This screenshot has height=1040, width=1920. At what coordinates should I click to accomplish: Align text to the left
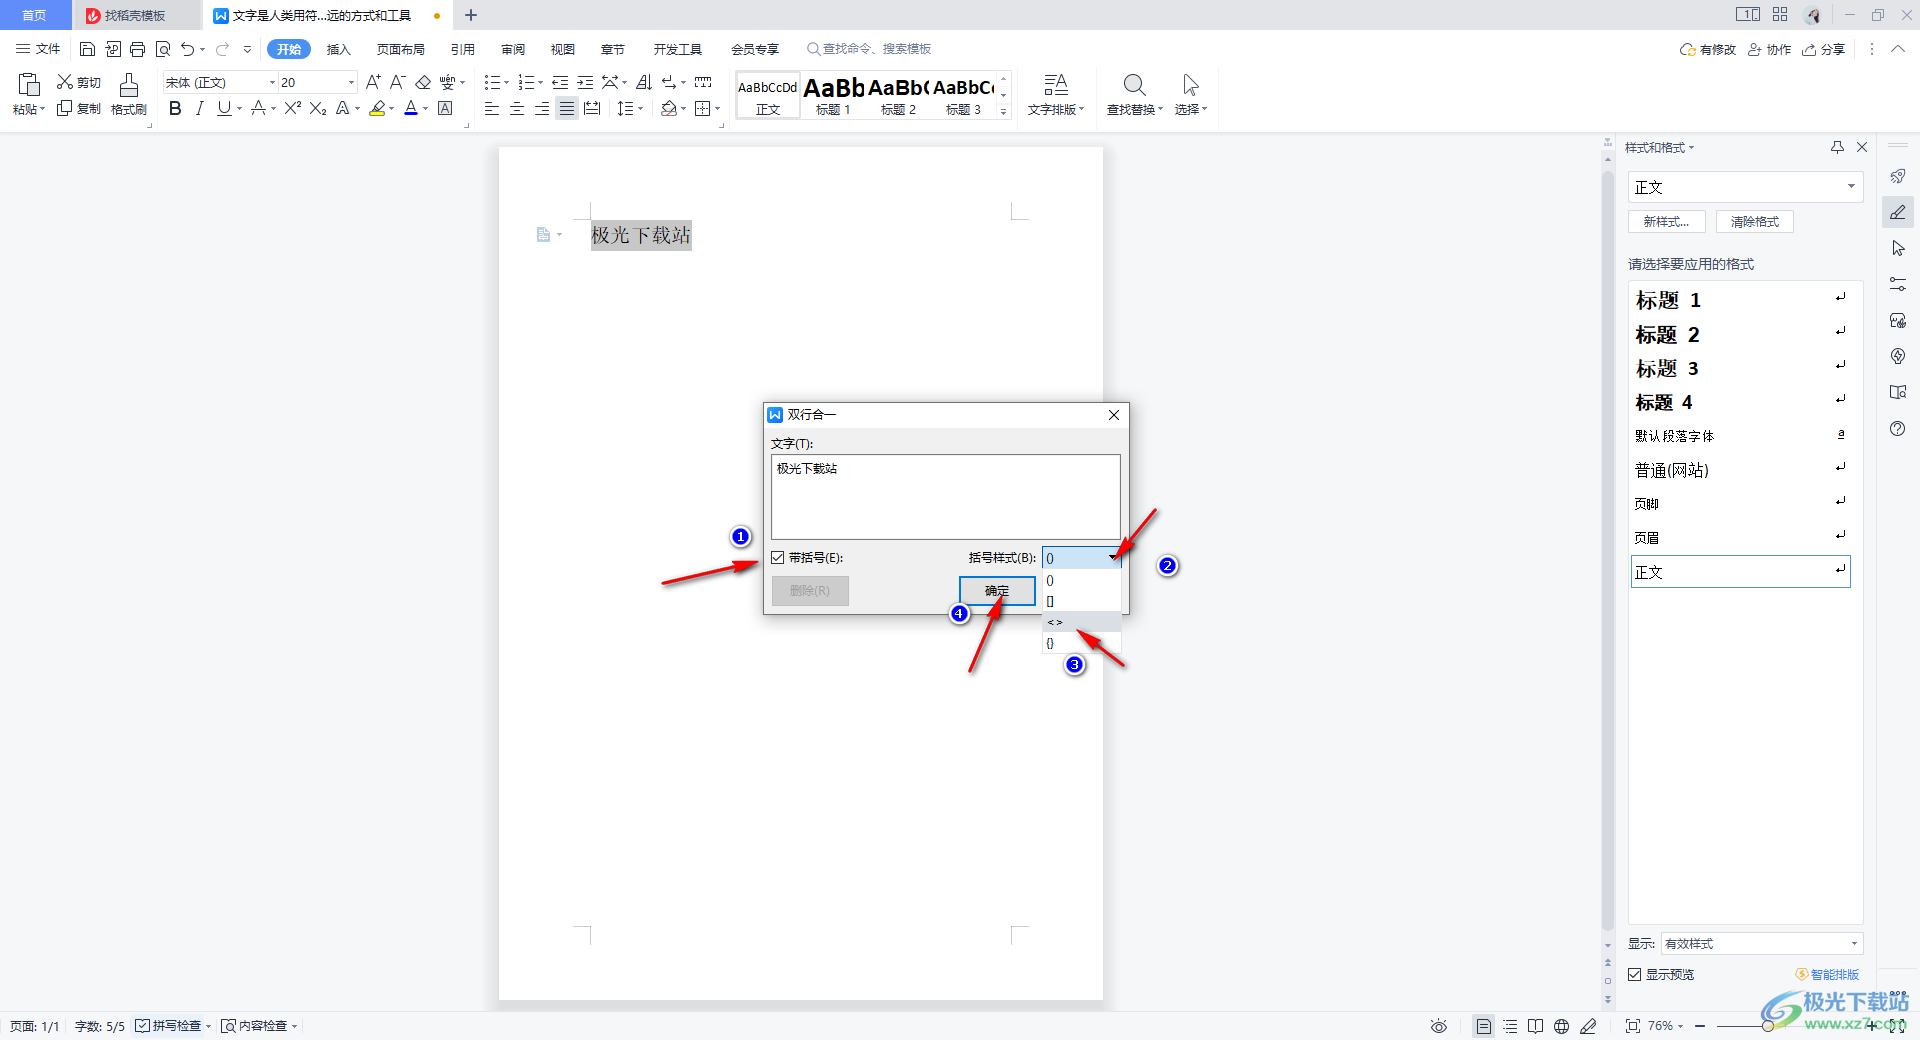click(492, 108)
